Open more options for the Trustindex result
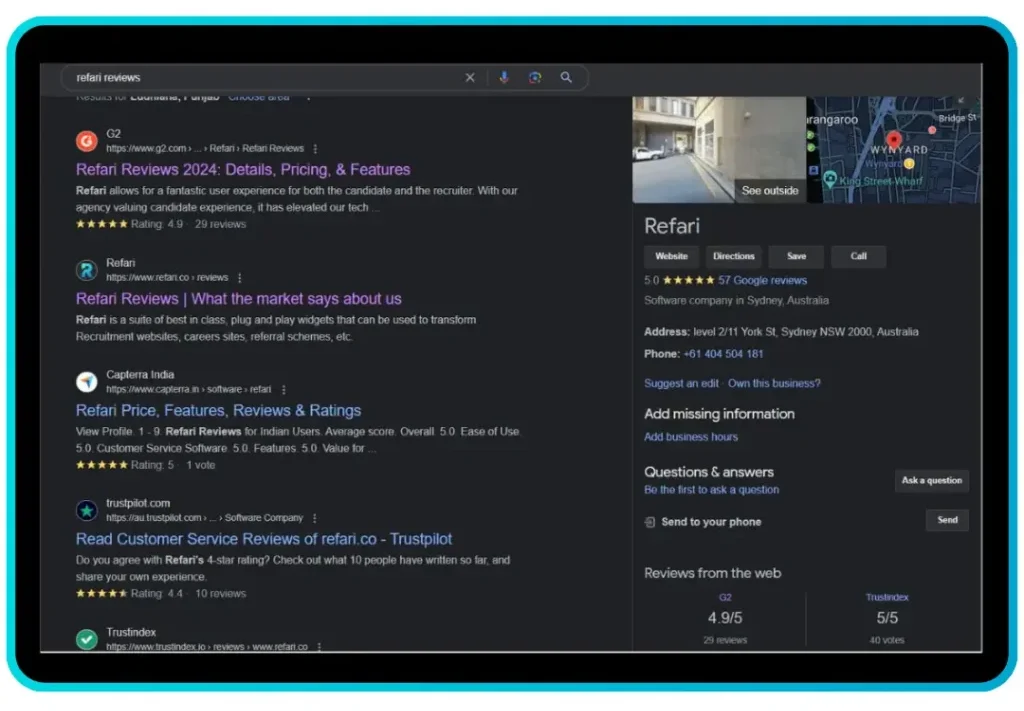 [319, 646]
